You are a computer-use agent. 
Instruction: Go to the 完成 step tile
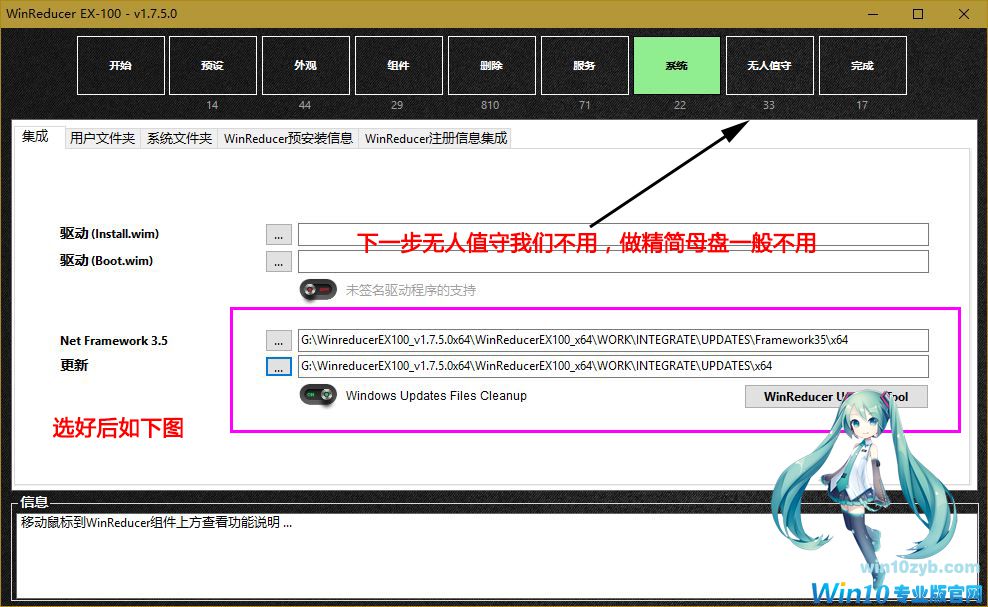click(862, 66)
